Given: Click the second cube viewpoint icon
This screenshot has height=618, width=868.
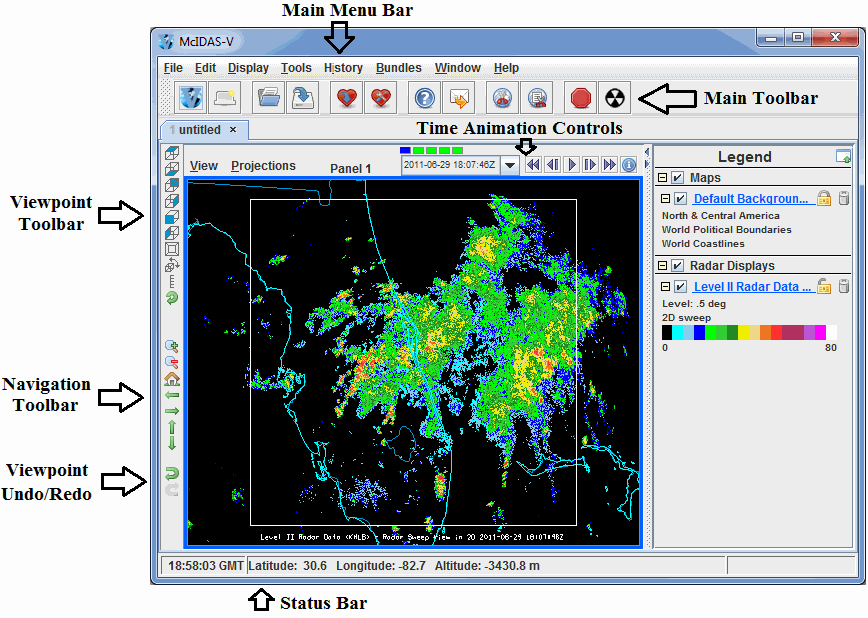Looking at the screenshot, I should (x=172, y=169).
